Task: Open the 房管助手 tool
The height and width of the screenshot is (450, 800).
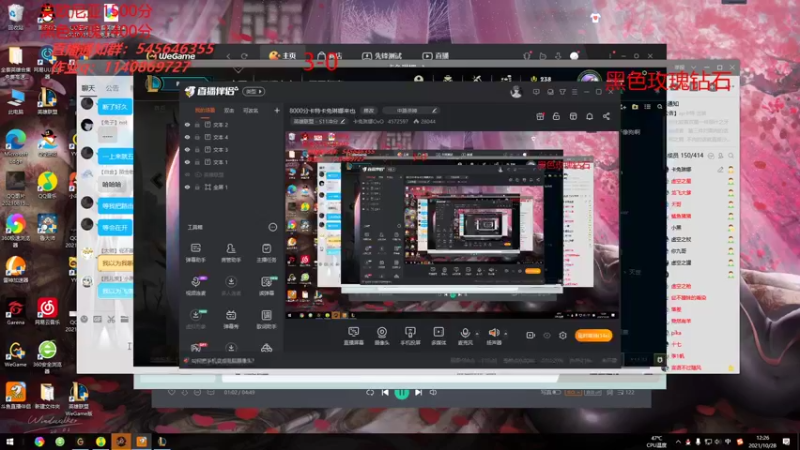Action: [x=231, y=252]
